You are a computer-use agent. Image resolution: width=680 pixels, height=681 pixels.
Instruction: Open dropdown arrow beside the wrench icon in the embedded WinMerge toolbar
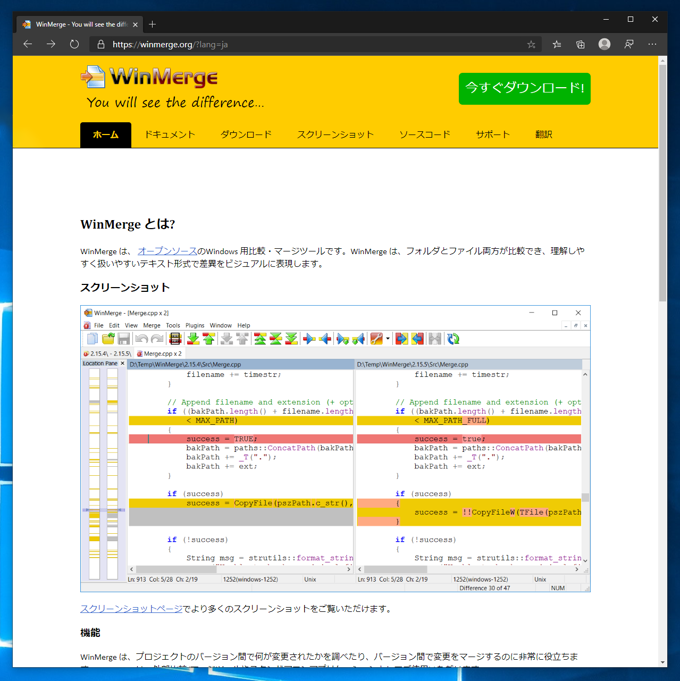coord(388,338)
